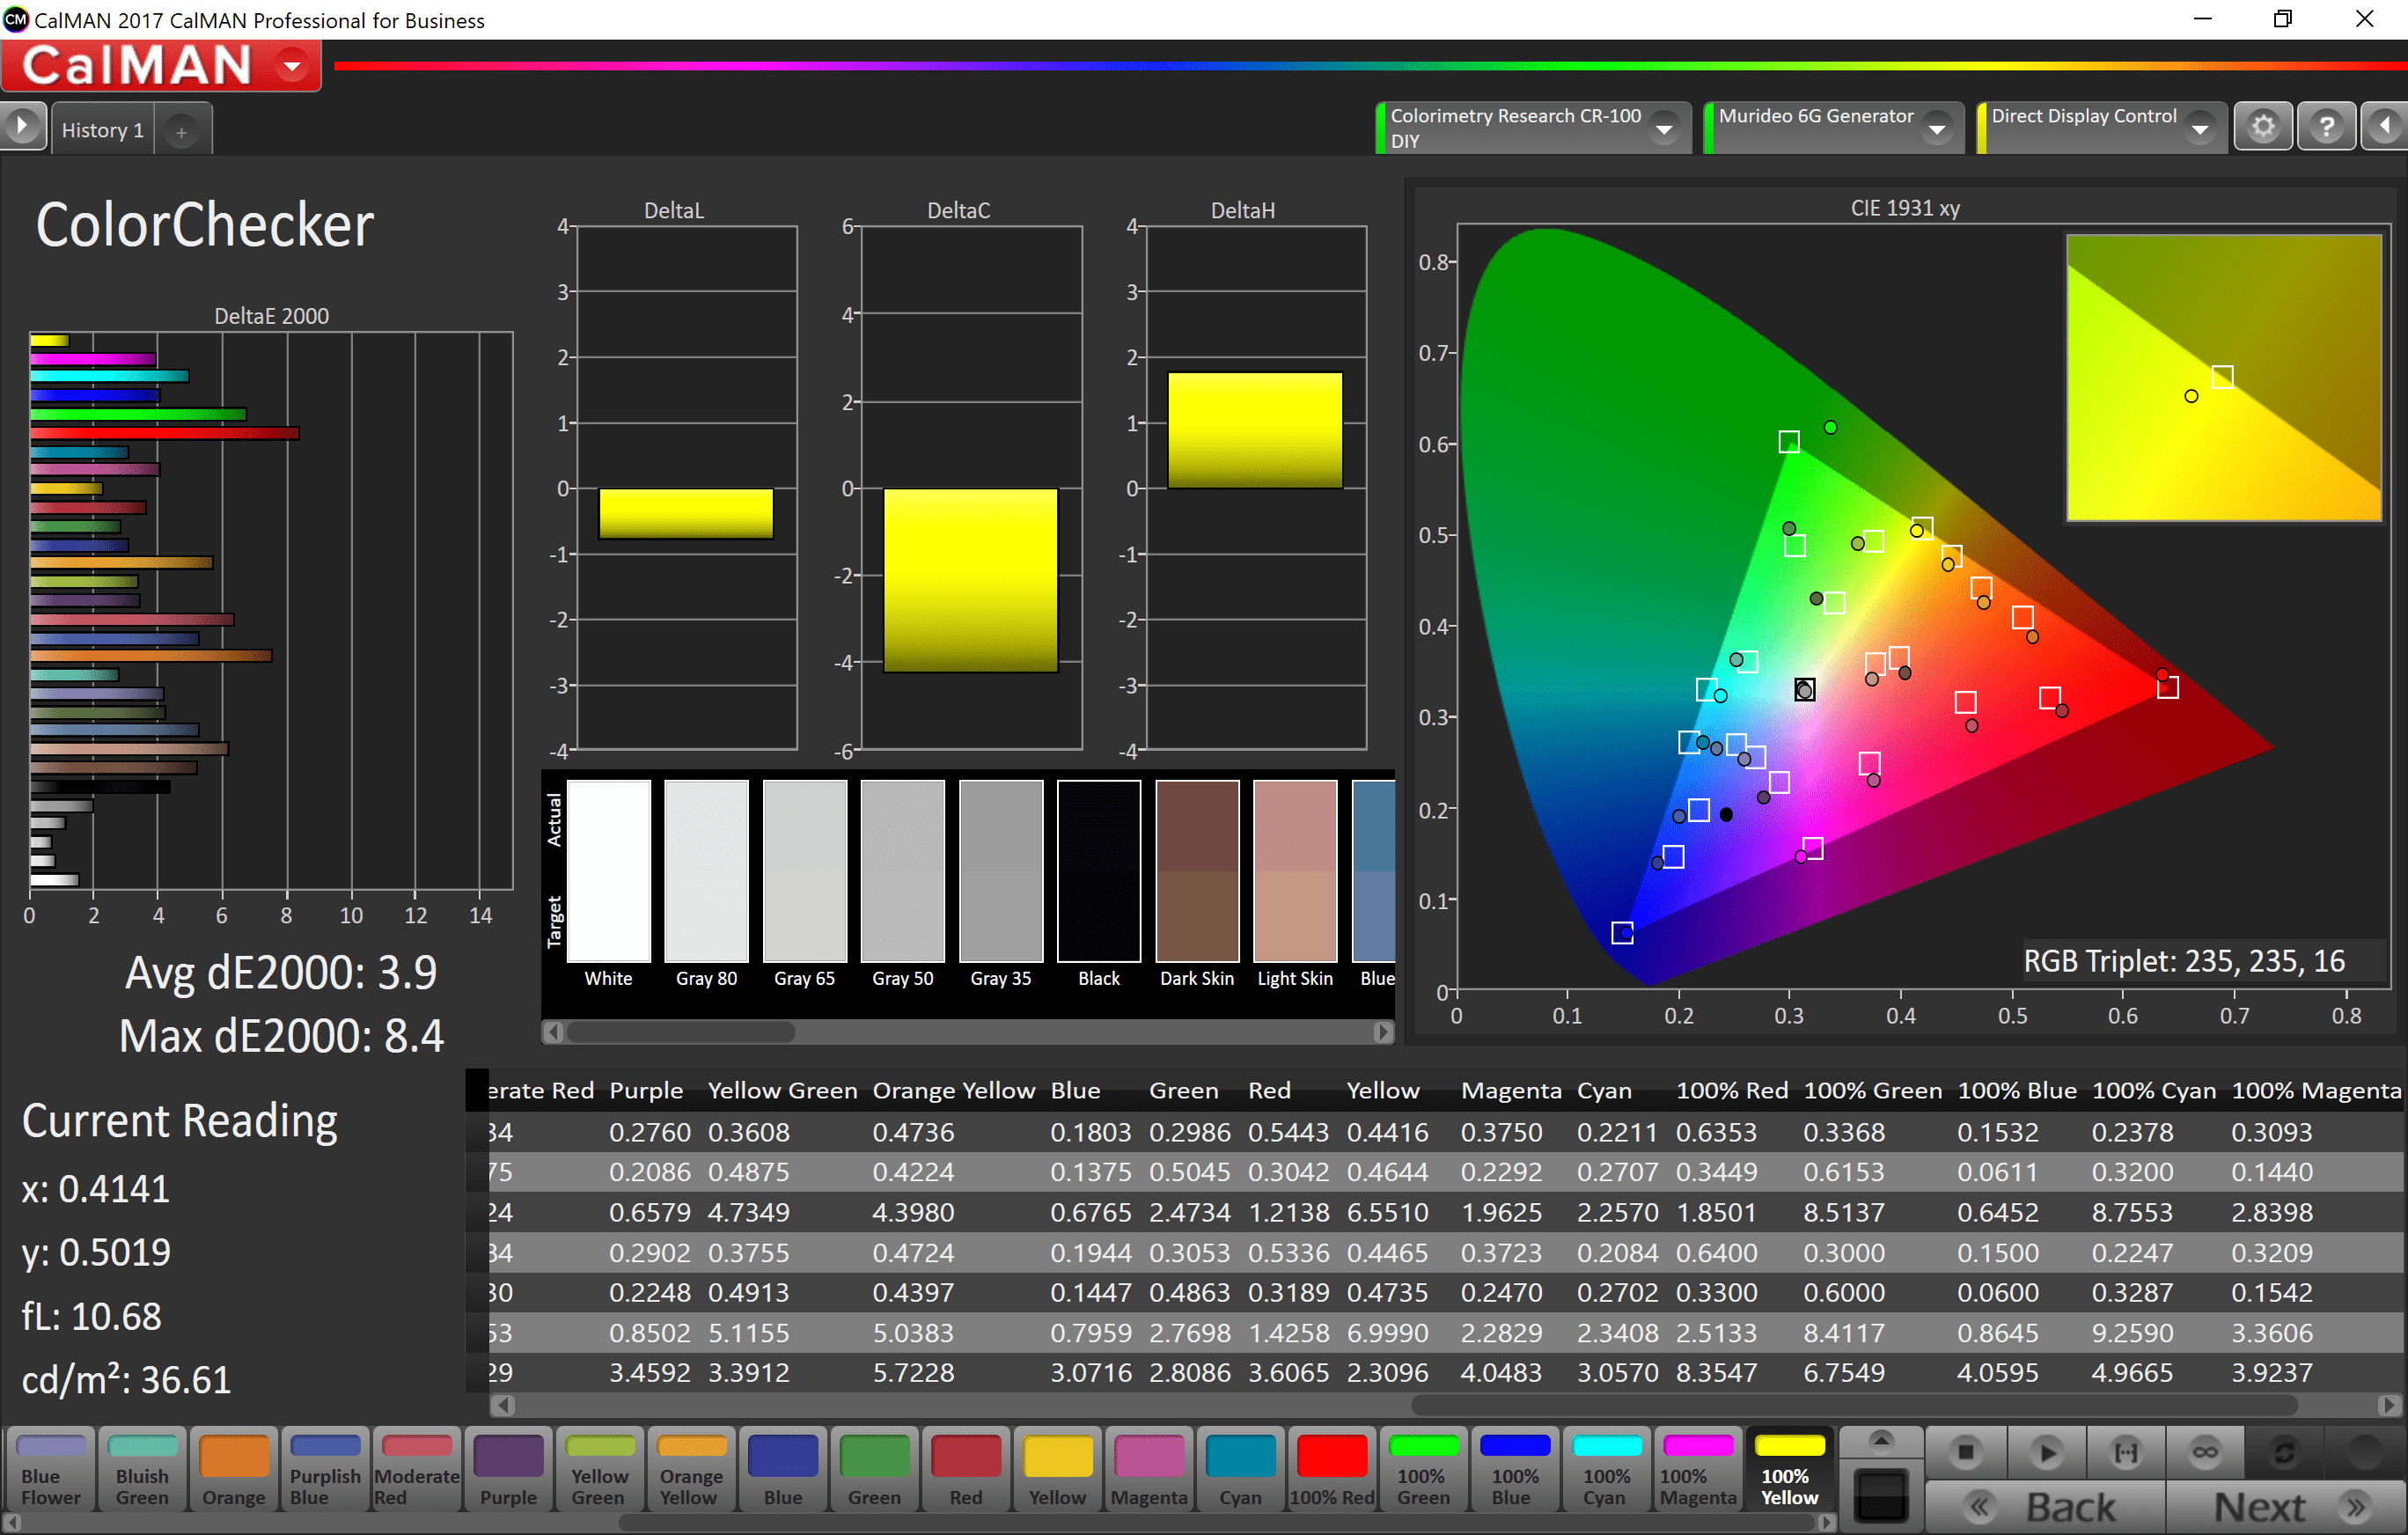The width and height of the screenshot is (2408, 1535).
Task: Click the White swatch in comparison strip
Action: 608,871
